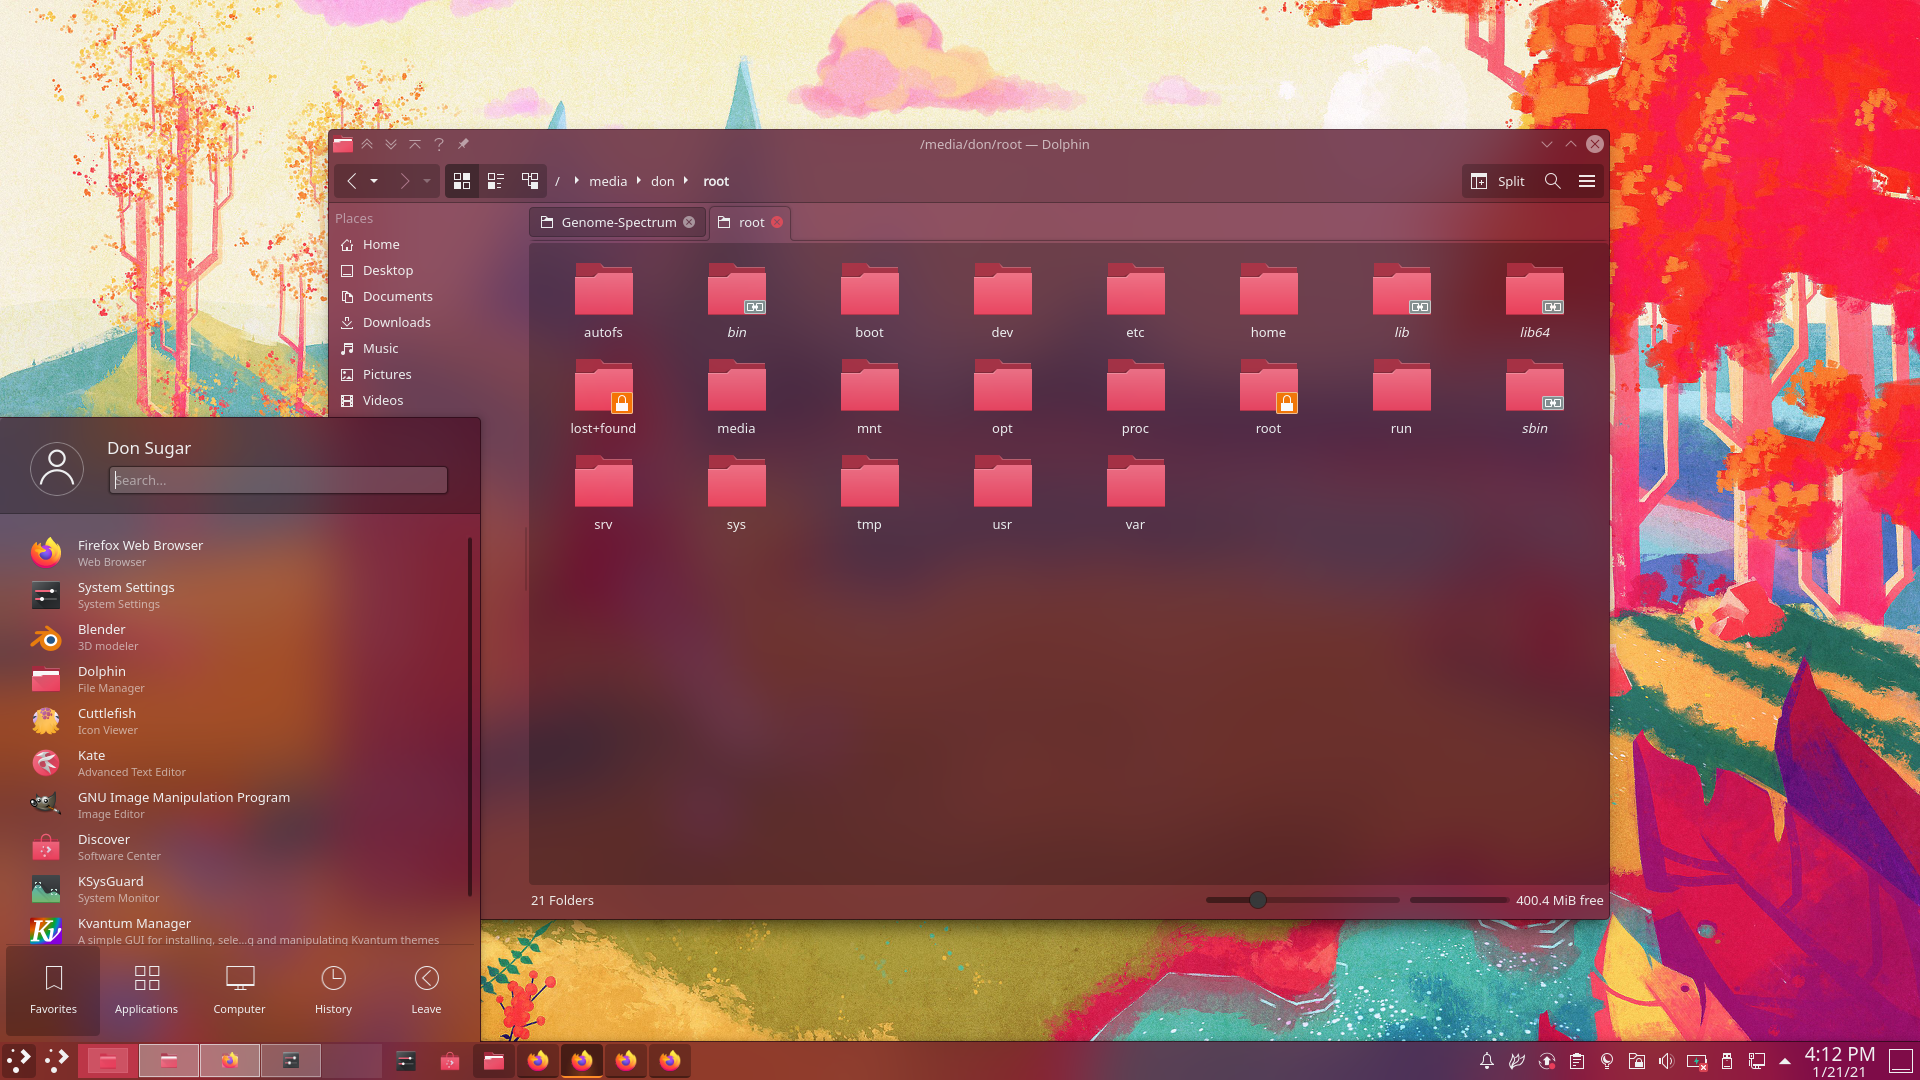Select the etc folder
The height and width of the screenshot is (1080, 1920).
tap(1135, 300)
